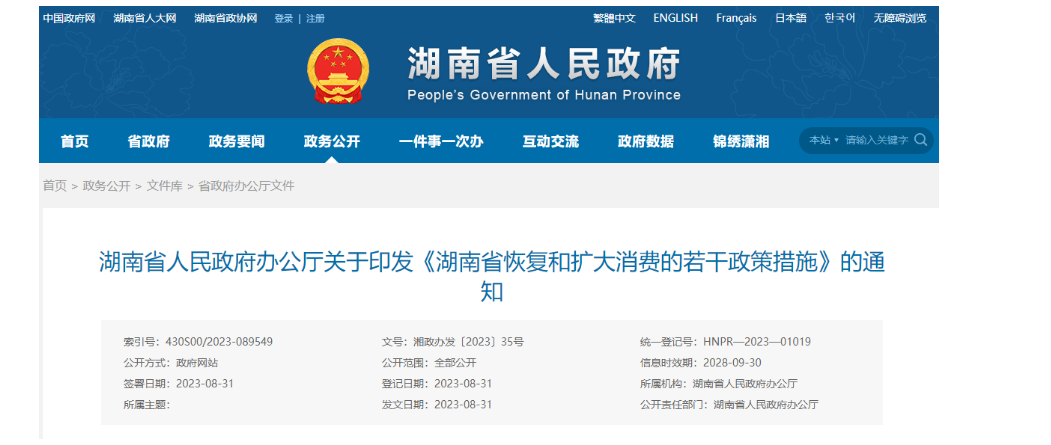The height and width of the screenshot is (445, 1051).
Task: Open the 锦绣潇湘 section
Action: point(740,141)
